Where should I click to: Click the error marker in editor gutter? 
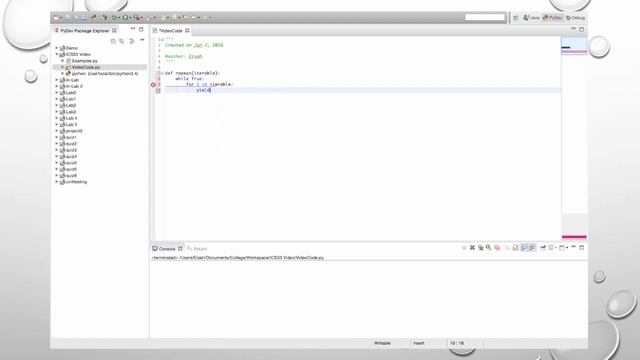(x=153, y=84)
